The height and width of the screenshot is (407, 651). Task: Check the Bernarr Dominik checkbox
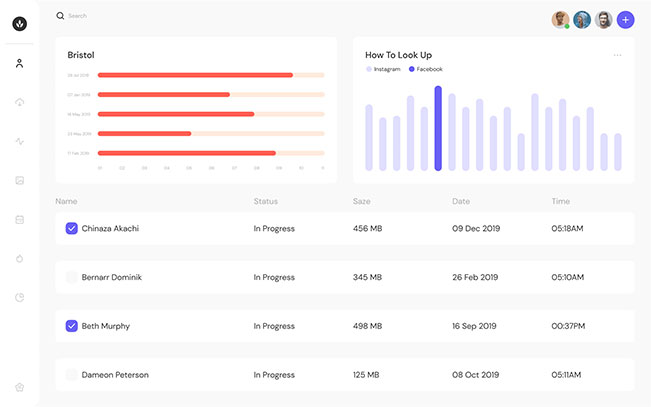[72, 277]
